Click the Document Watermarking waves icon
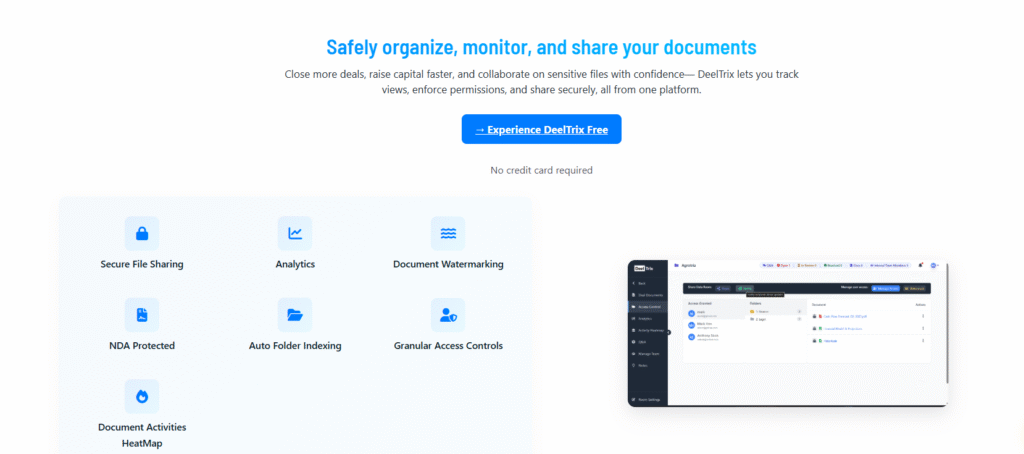 coord(448,234)
